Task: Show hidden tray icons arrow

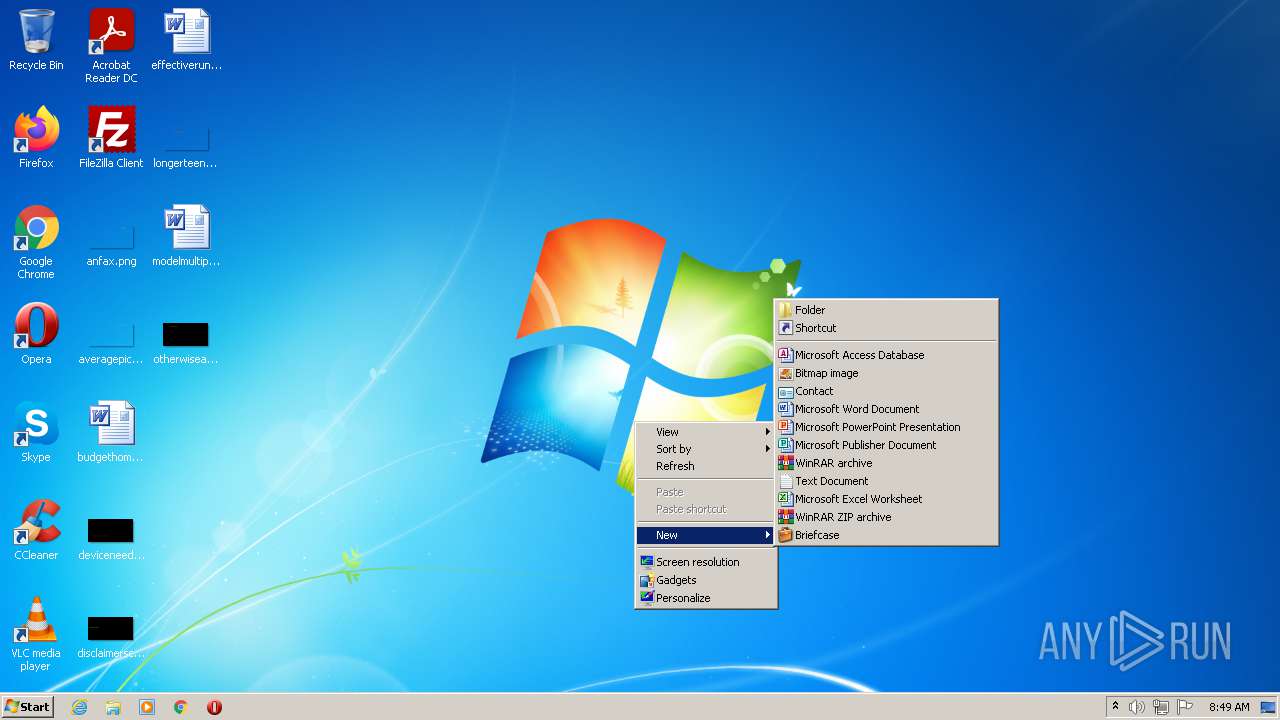Action: [x=1115, y=707]
